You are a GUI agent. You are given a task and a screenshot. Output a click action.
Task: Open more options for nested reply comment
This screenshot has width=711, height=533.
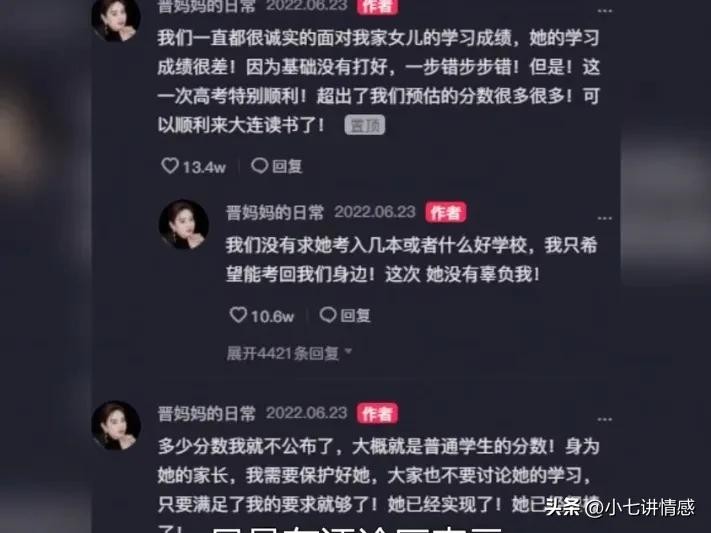tap(604, 218)
